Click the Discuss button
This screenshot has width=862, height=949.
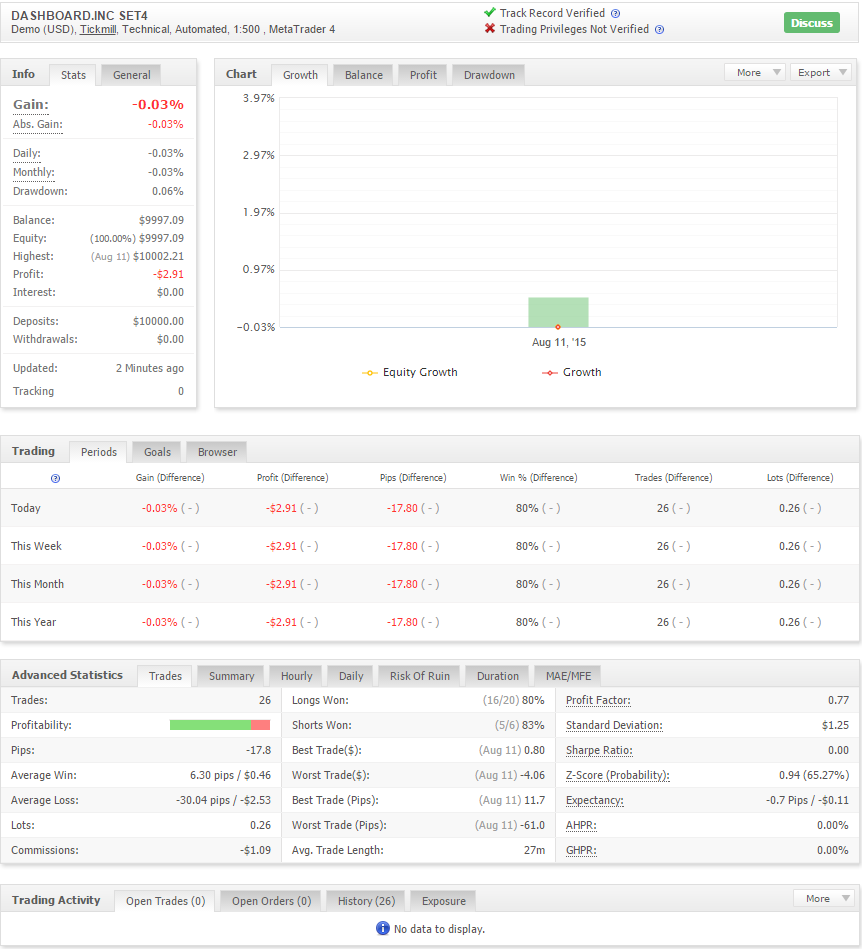point(811,23)
